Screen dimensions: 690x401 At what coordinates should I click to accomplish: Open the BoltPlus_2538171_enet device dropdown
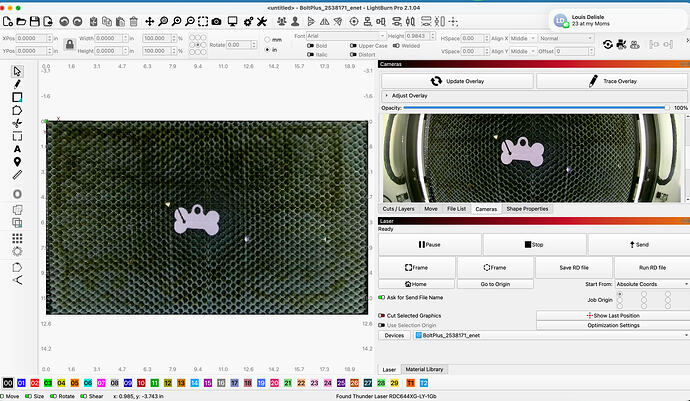click(551, 335)
